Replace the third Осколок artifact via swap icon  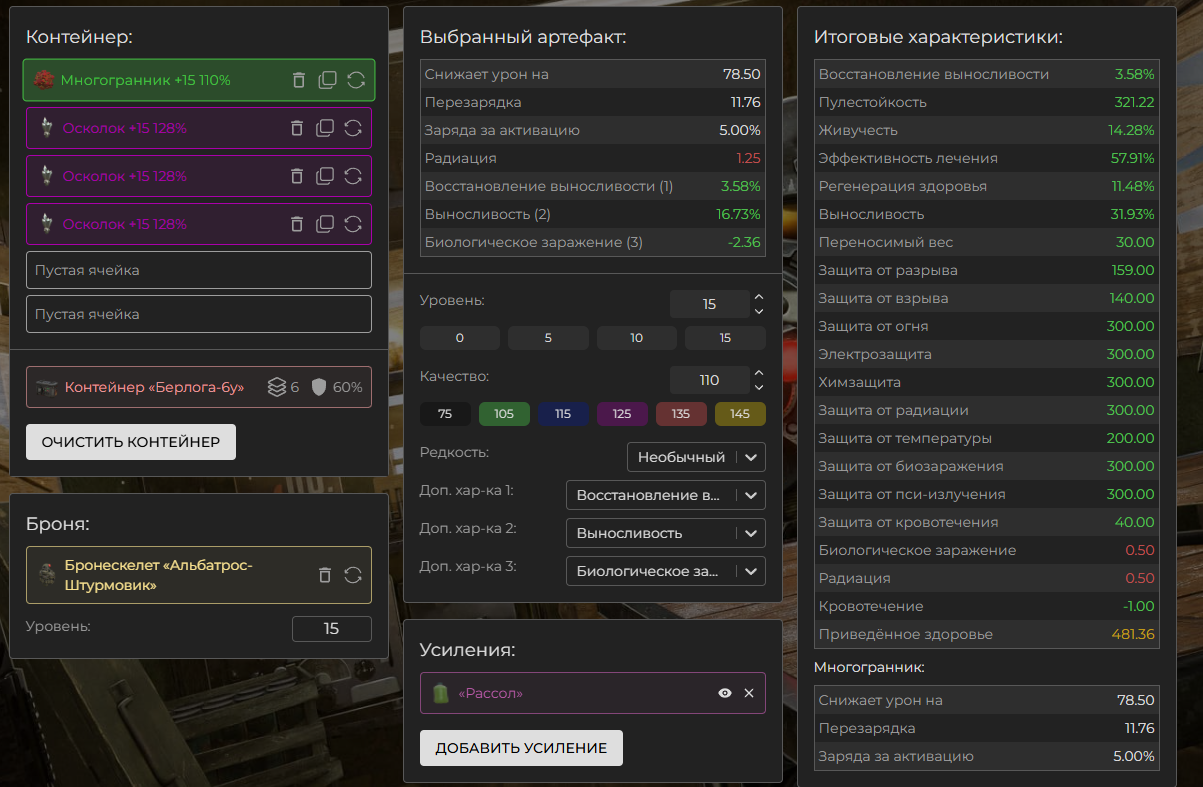(353, 224)
